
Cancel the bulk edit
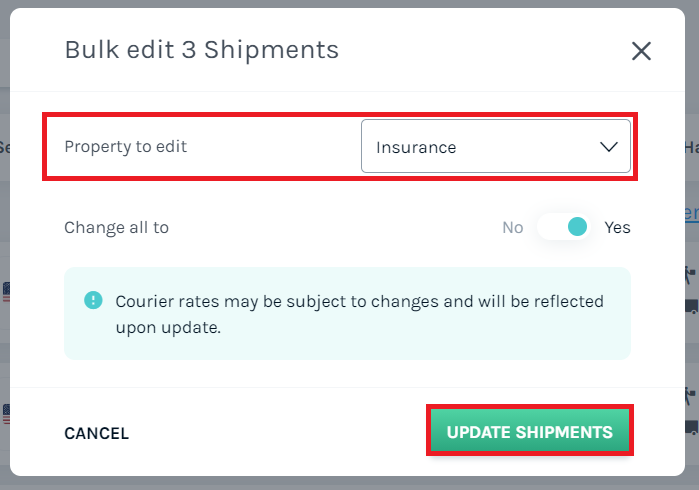[97, 433]
